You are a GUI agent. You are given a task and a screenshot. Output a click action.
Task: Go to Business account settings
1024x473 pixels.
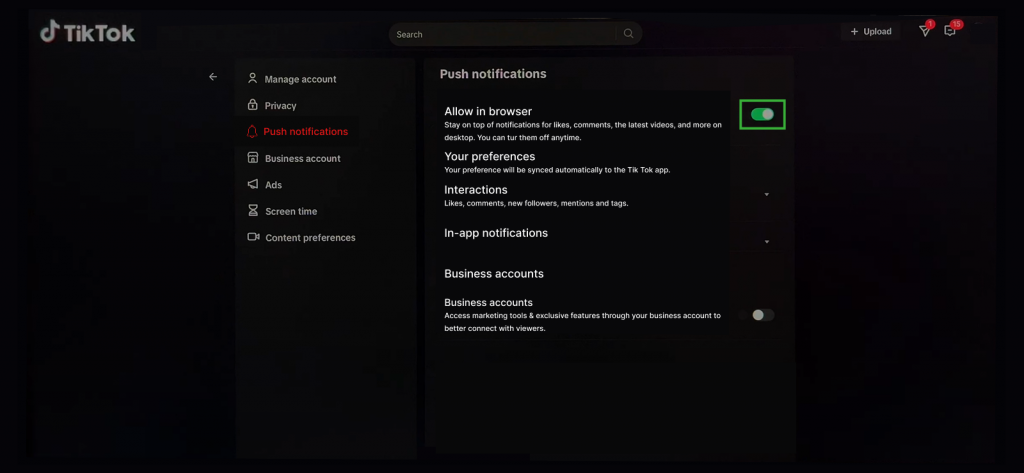302,158
